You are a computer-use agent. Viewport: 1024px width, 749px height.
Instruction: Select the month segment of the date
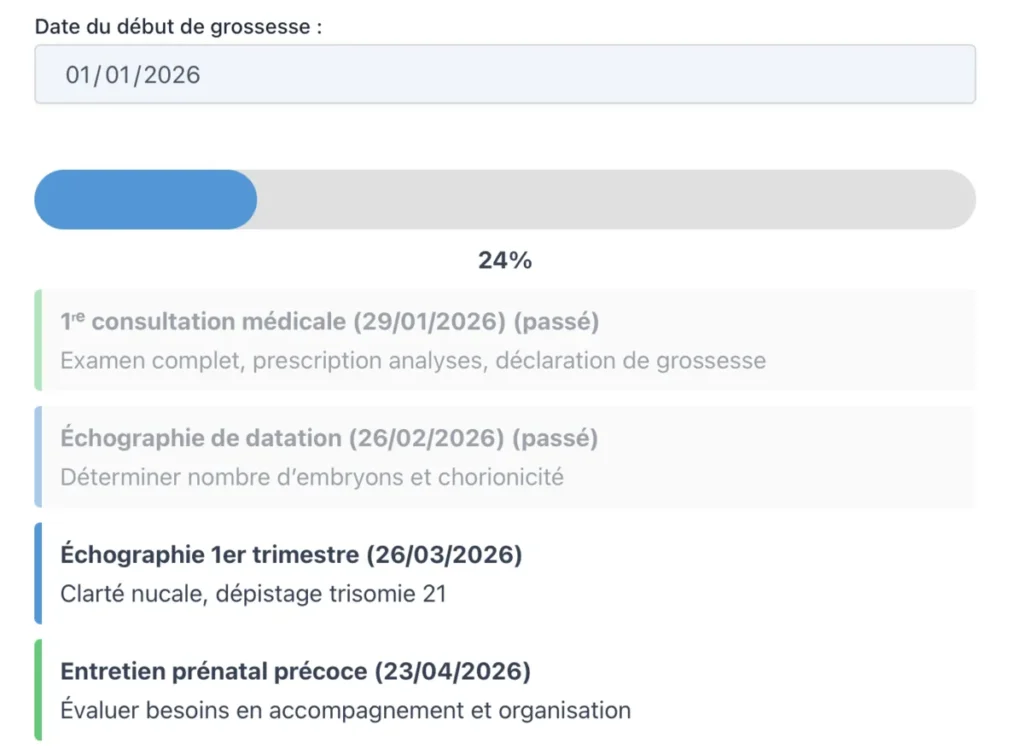click(117, 75)
